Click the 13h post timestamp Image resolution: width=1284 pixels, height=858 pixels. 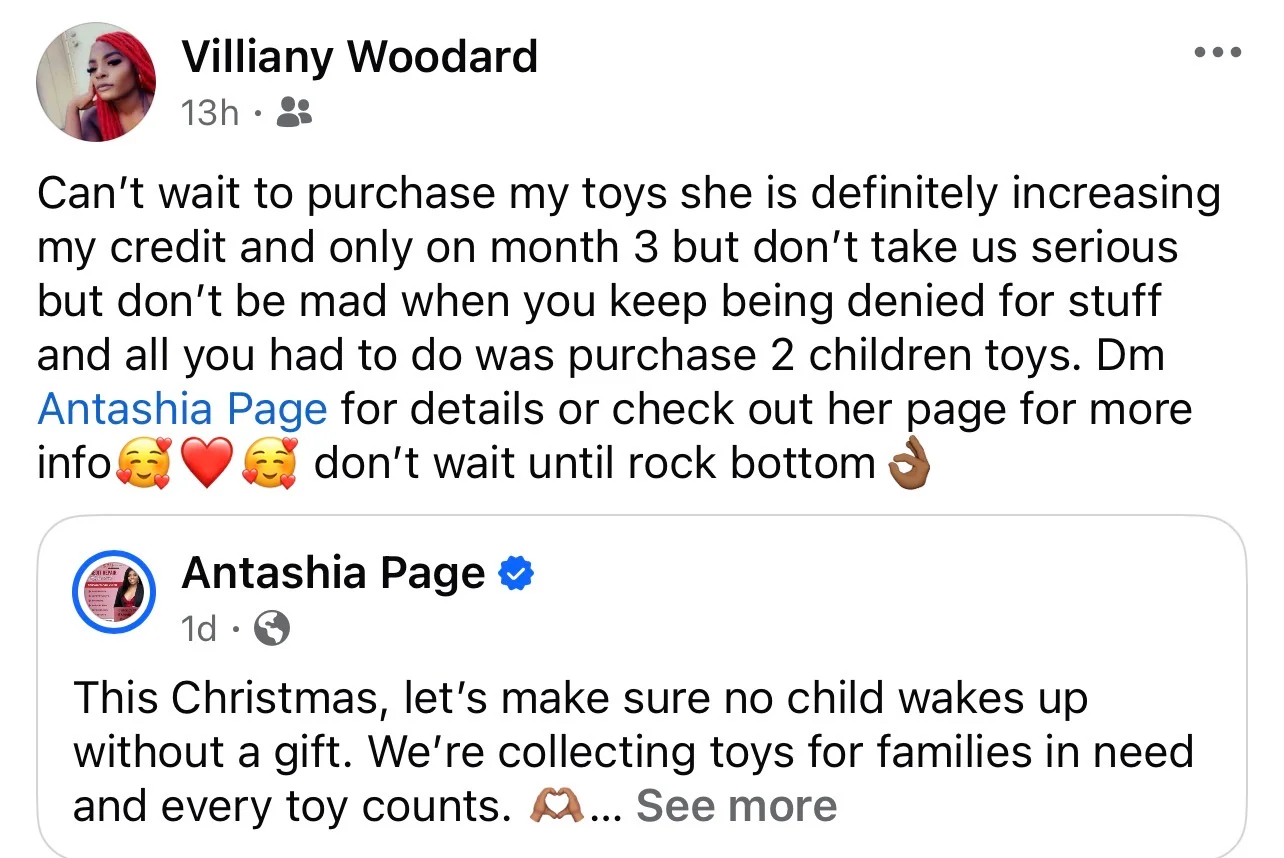coord(210,112)
